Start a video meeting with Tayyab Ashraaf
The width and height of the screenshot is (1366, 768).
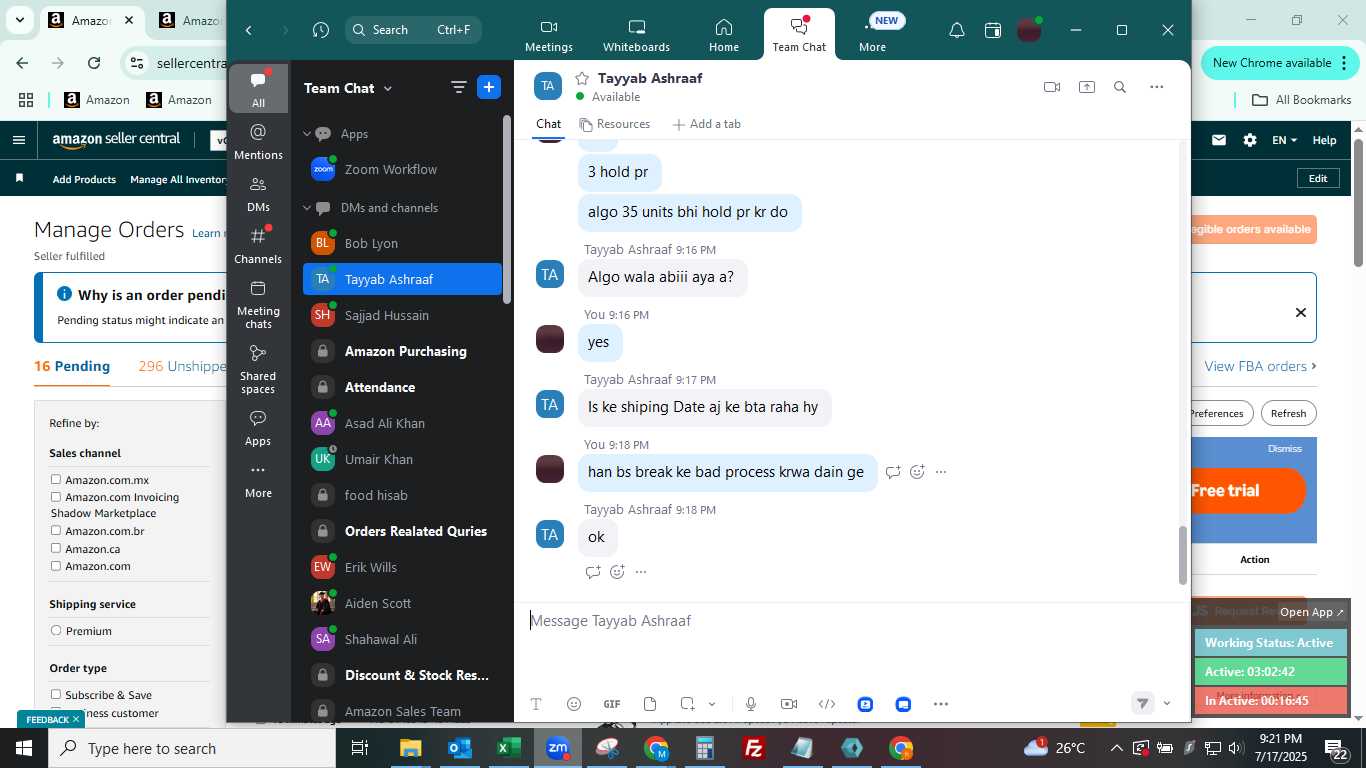(1051, 87)
